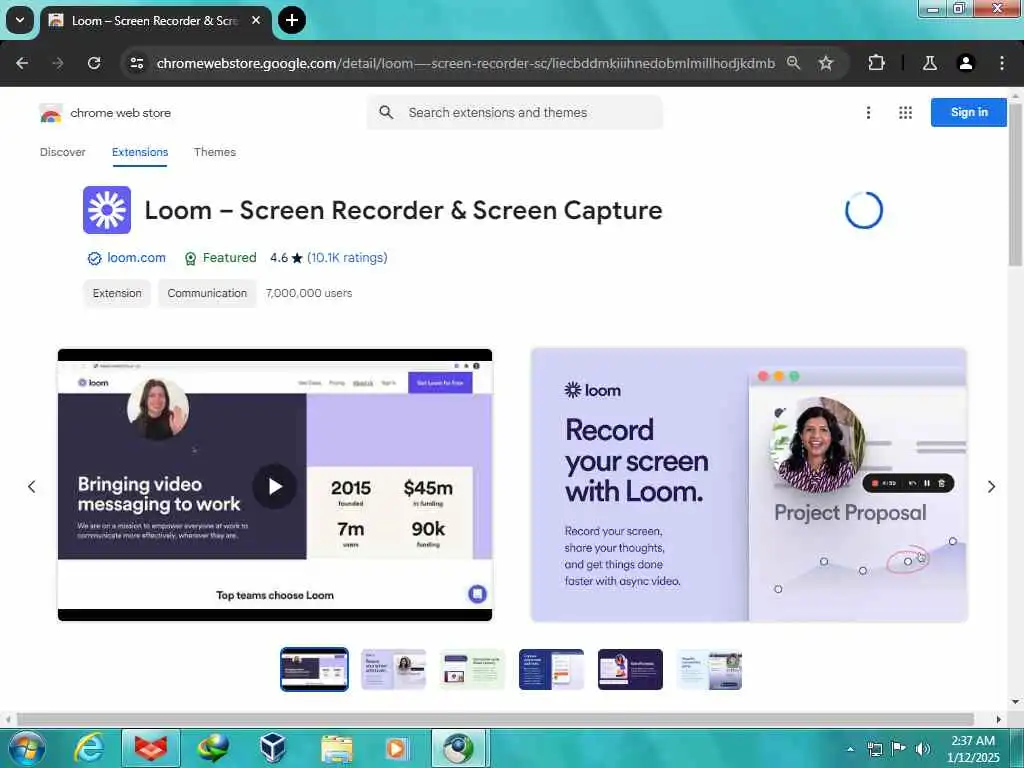This screenshot has width=1024, height=768.
Task: Switch to the Discover tab
Action: tap(63, 152)
